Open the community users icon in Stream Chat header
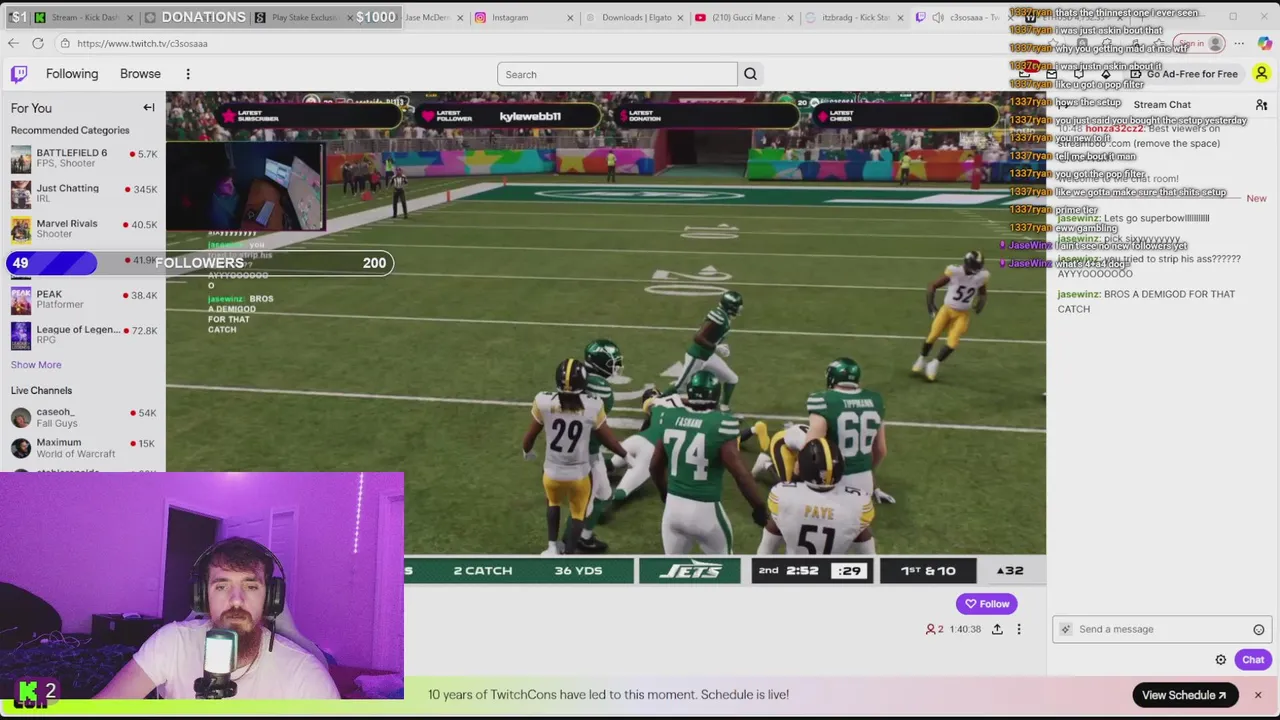The width and height of the screenshot is (1280, 720). coord(1262,105)
